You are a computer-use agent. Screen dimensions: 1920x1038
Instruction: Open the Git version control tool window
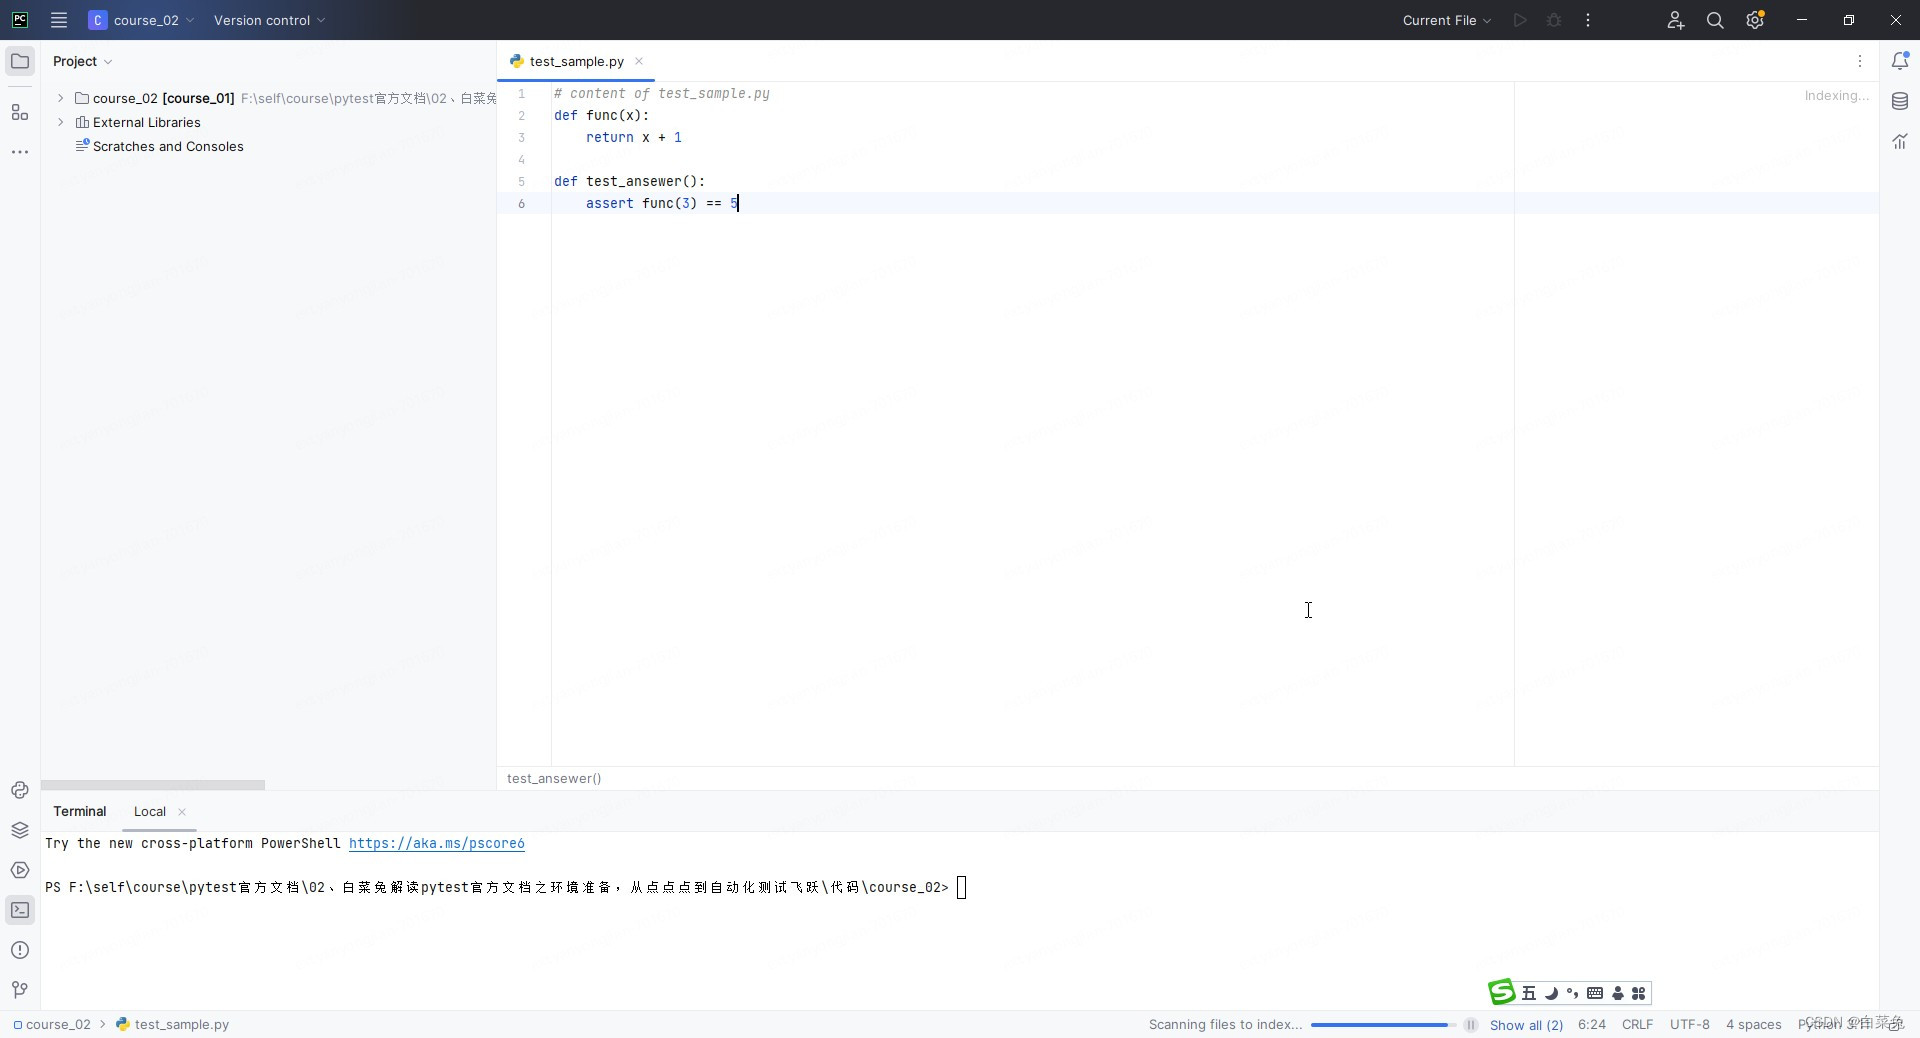[20, 990]
